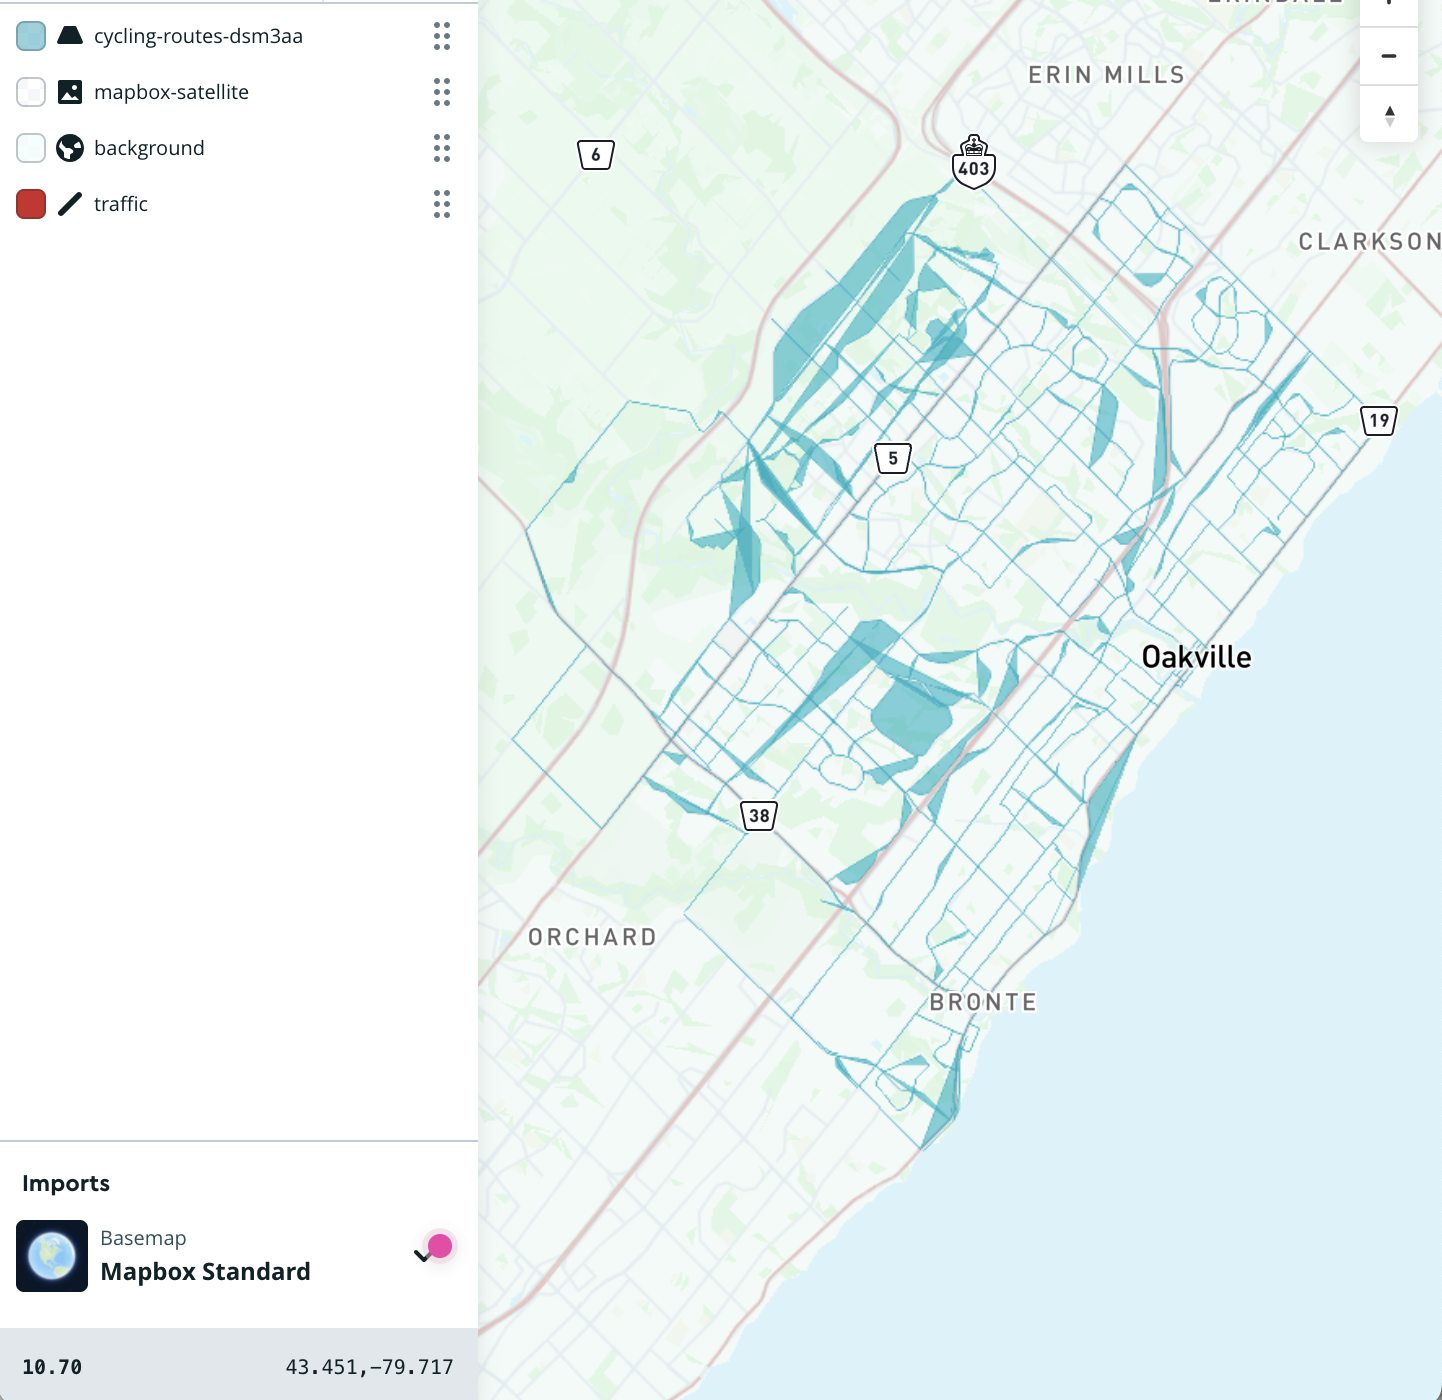Click the cycling-routes light blue color swatch
1442x1400 pixels.
coord(31,36)
